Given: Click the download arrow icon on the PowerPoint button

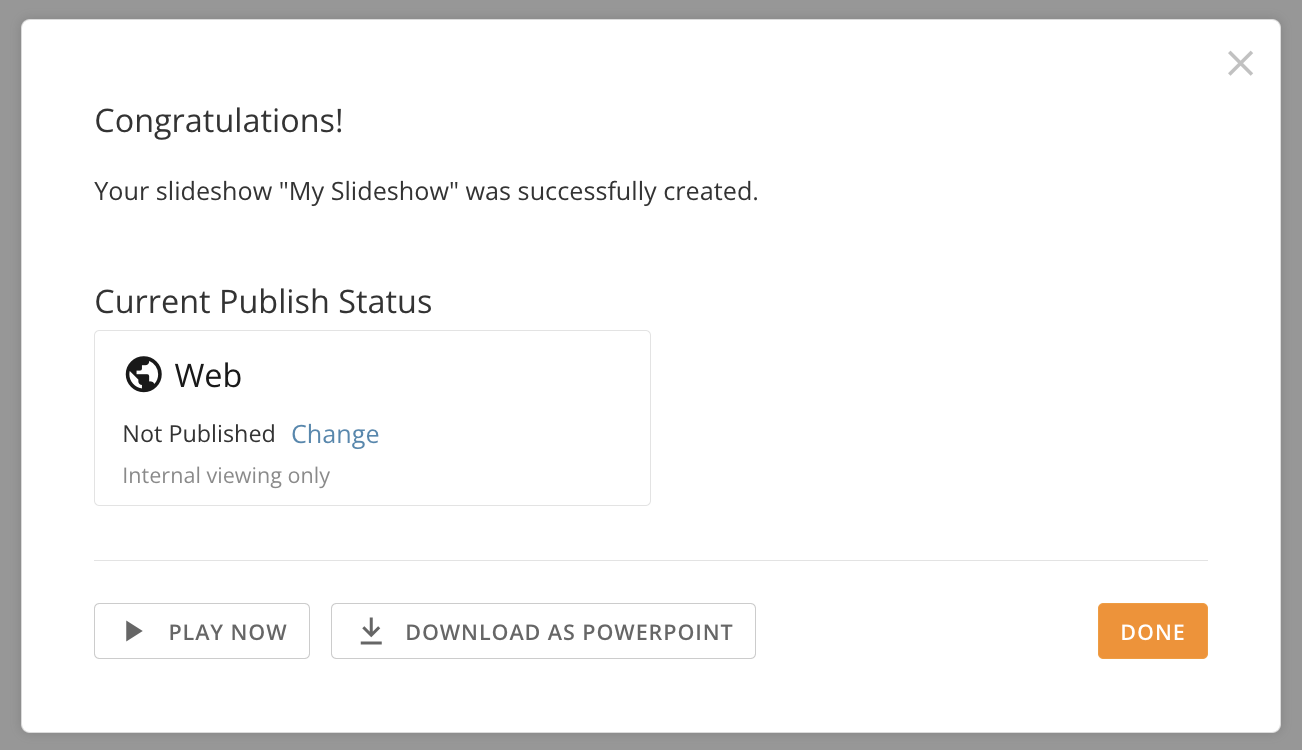Looking at the screenshot, I should pyautogui.click(x=371, y=631).
